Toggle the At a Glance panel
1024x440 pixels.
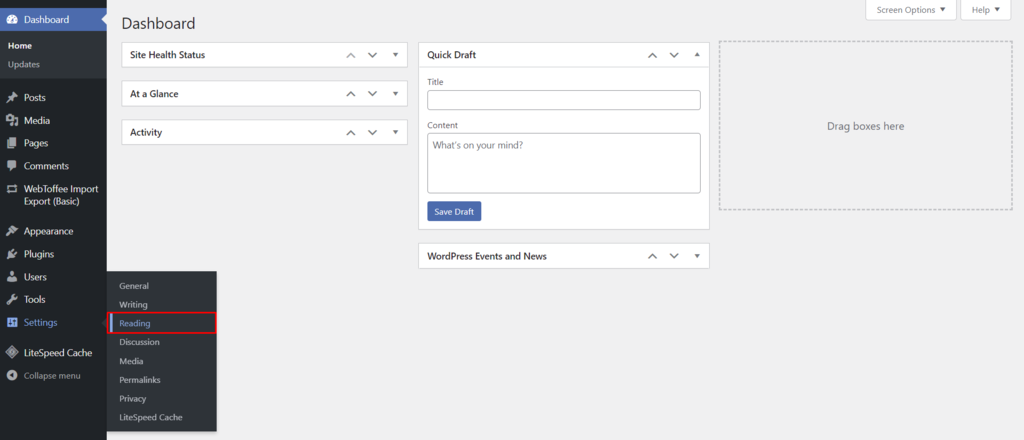coord(396,94)
